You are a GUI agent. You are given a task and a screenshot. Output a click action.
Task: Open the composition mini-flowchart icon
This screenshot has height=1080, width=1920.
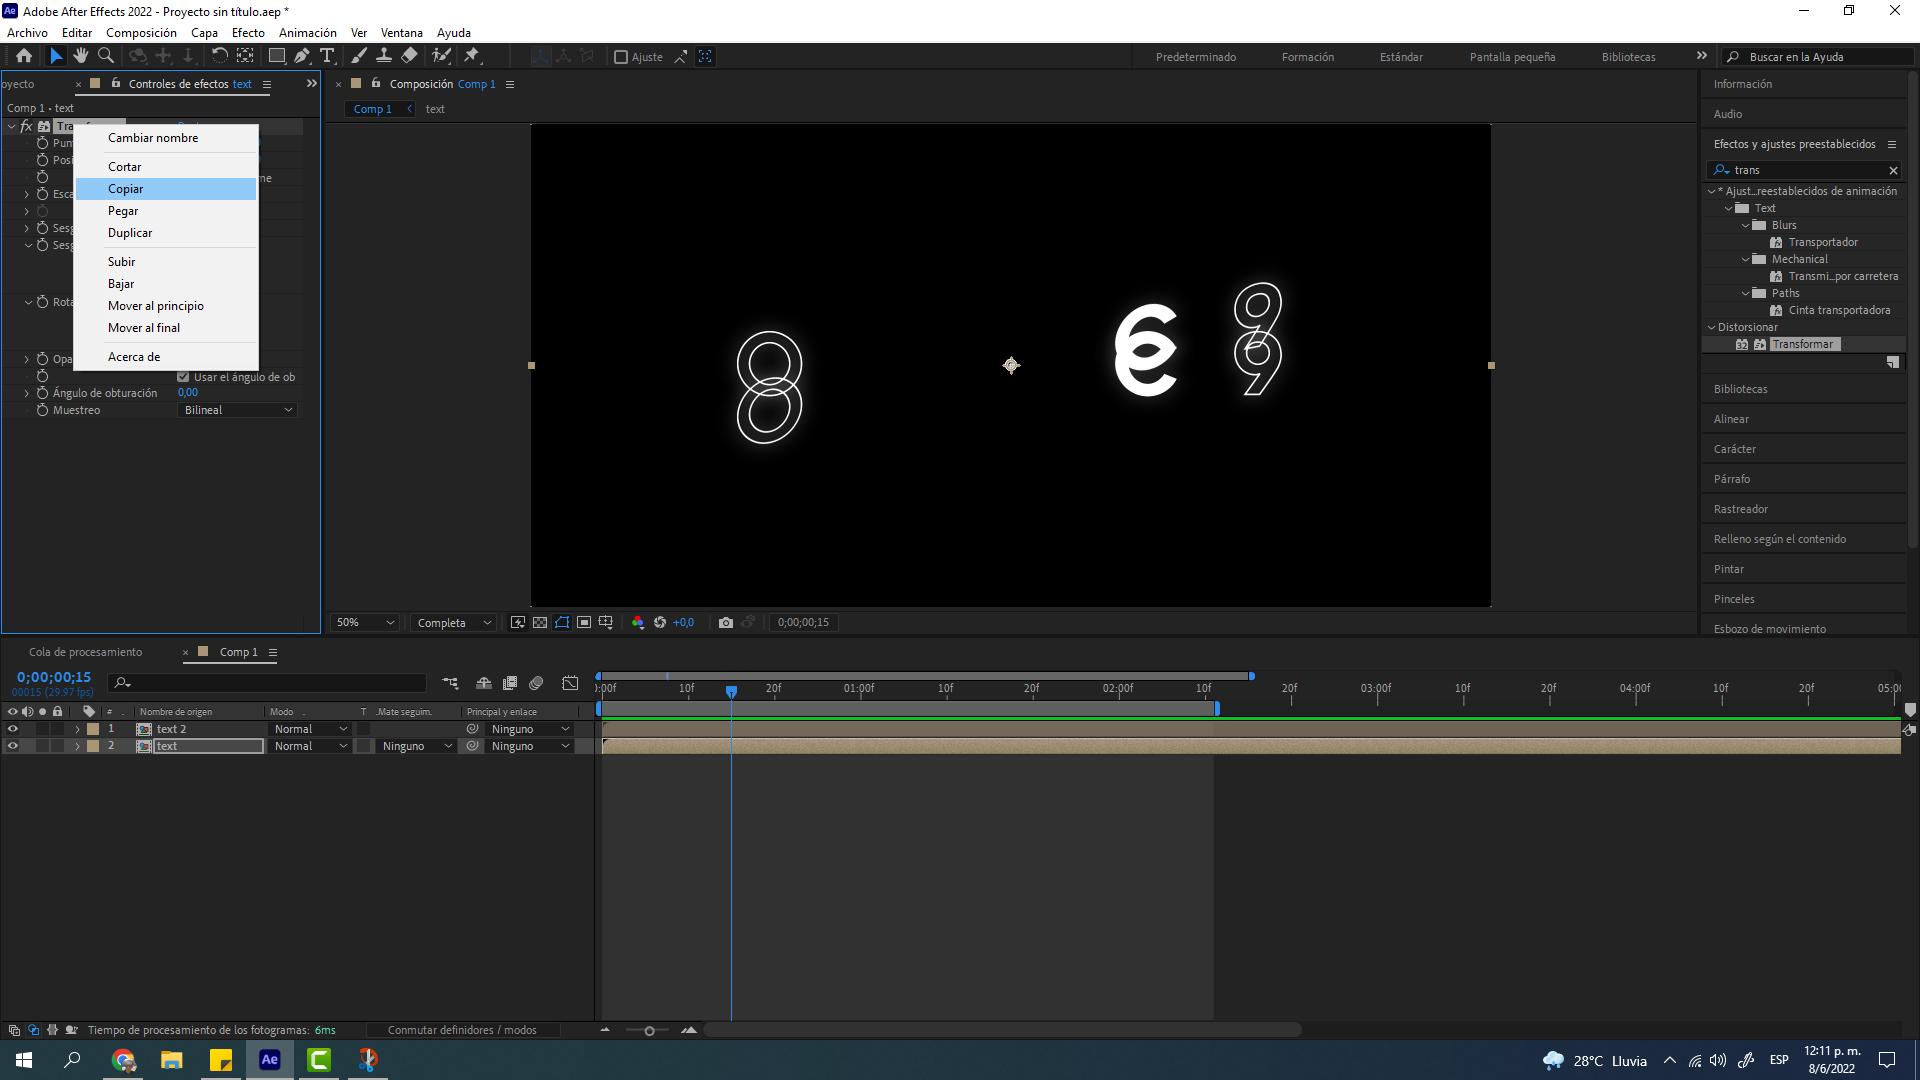point(451,683)
